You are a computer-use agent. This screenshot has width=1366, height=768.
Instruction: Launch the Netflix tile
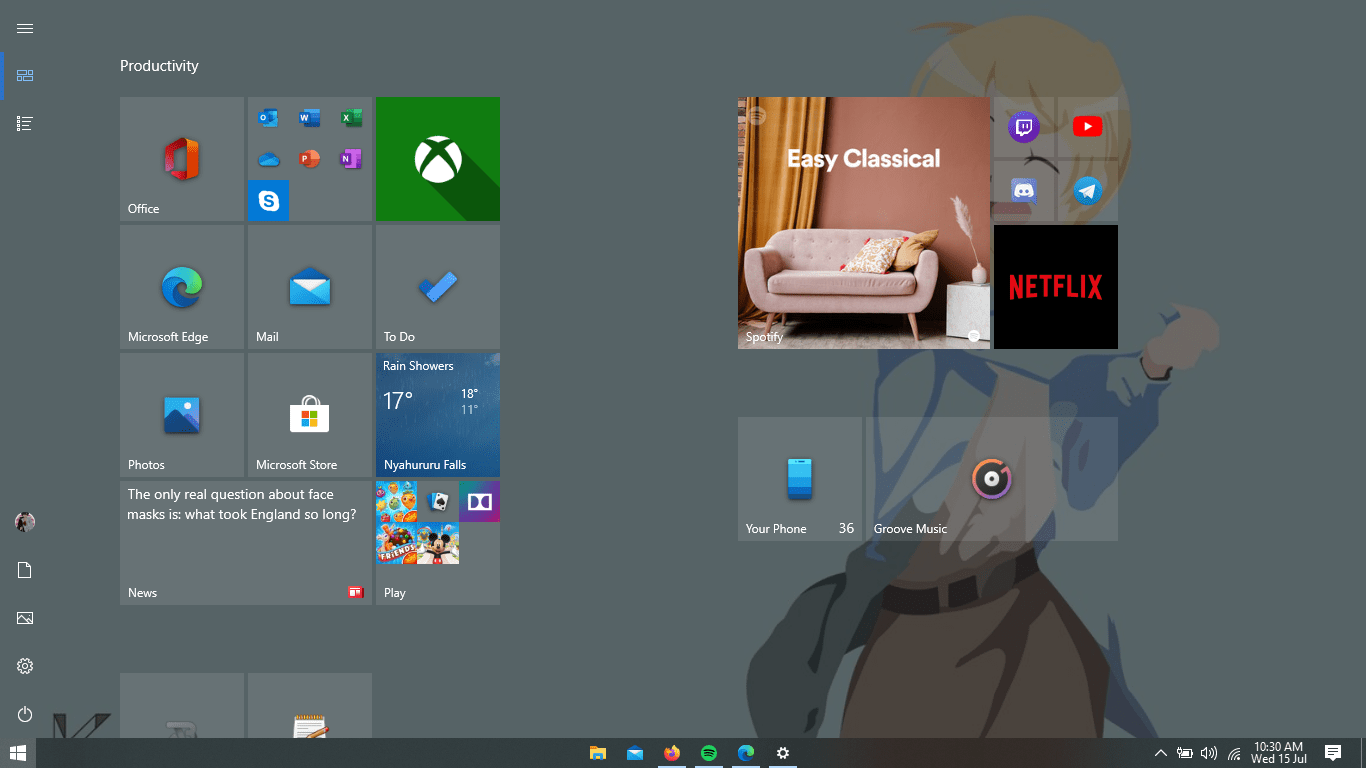[1056, 287]
